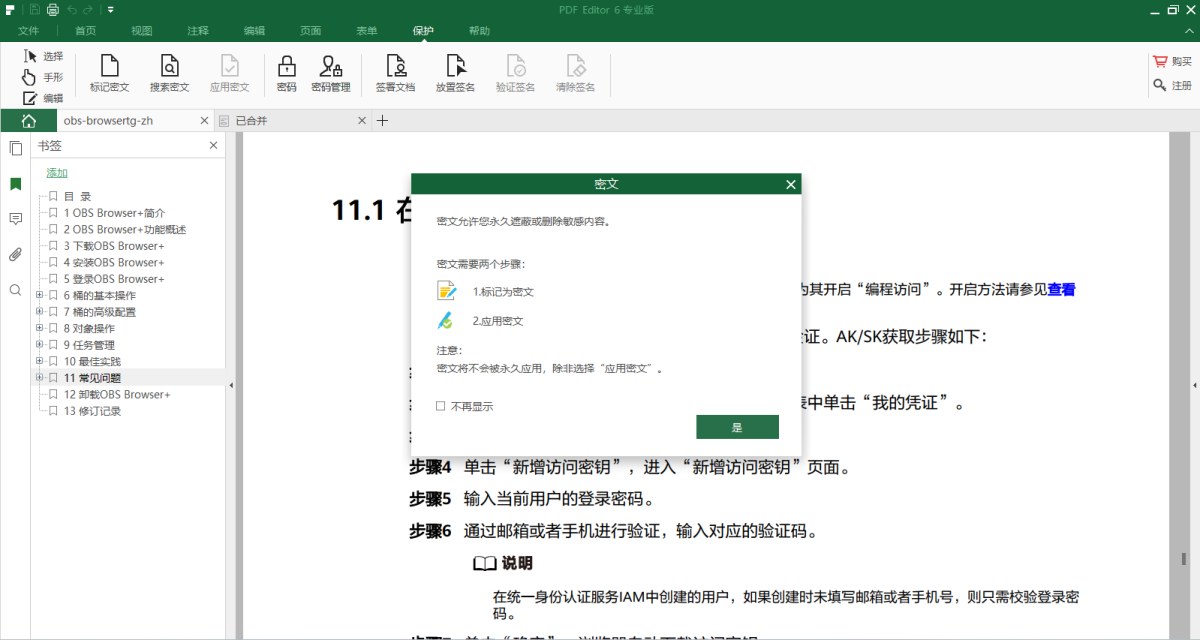Open the attachments paperclip sidebar icon
Screen dimensions: 1200x640
tap(15, 254)
